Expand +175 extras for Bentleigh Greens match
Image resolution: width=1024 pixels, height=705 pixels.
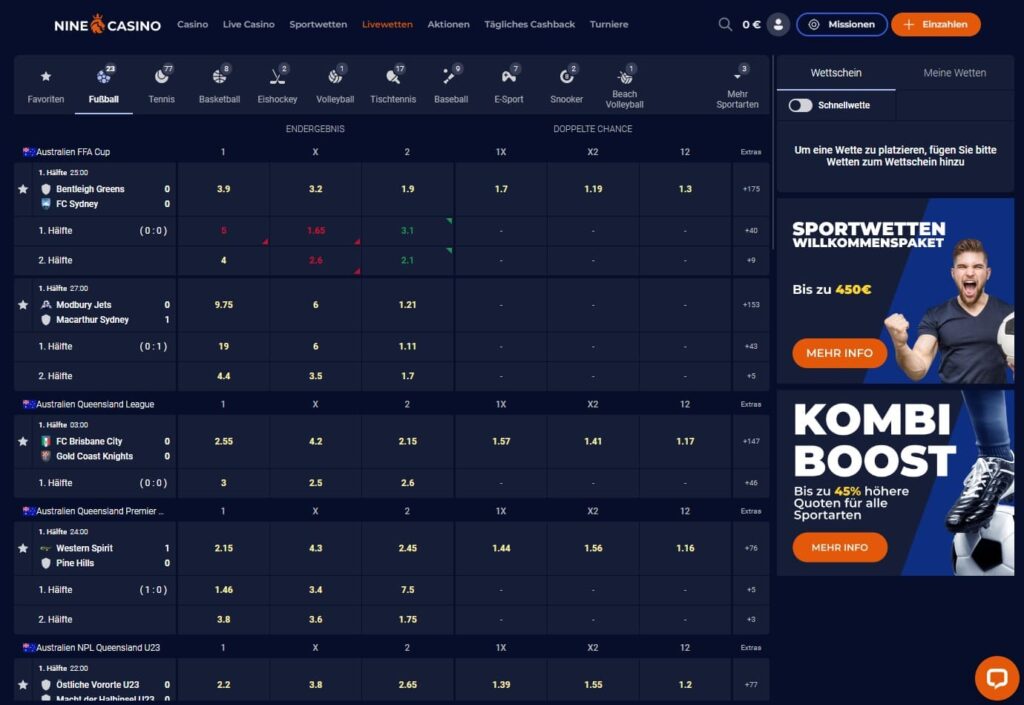(x=751, y=189)
